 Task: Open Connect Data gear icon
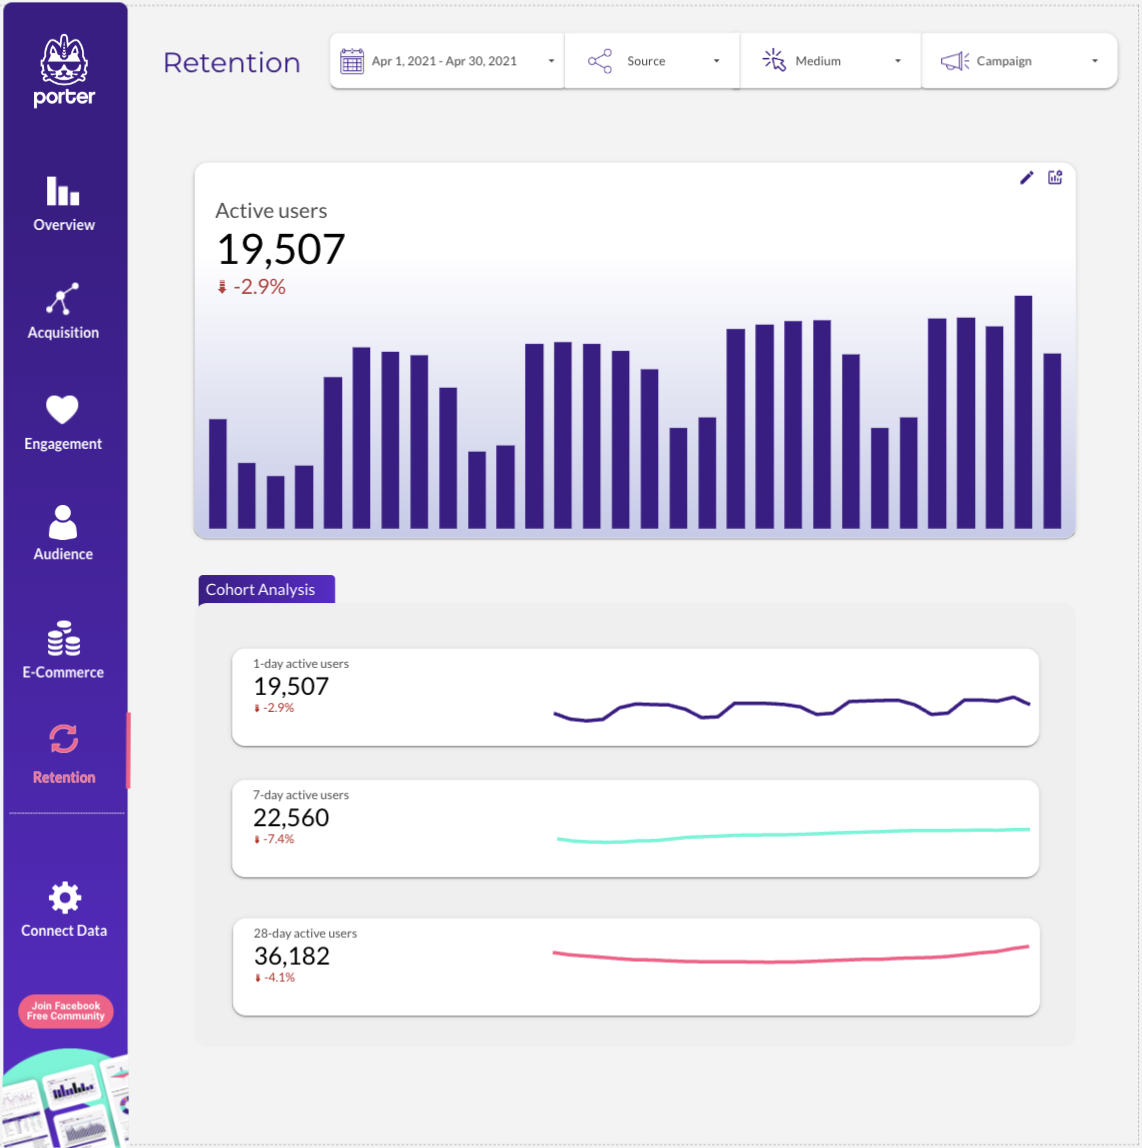coord(64,897)
